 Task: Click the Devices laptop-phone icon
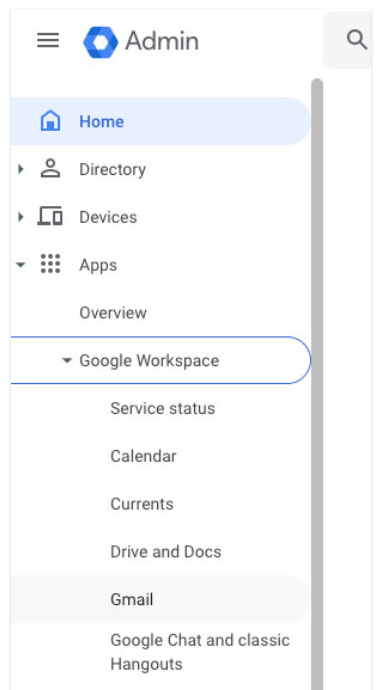click(x=50, y=217)
